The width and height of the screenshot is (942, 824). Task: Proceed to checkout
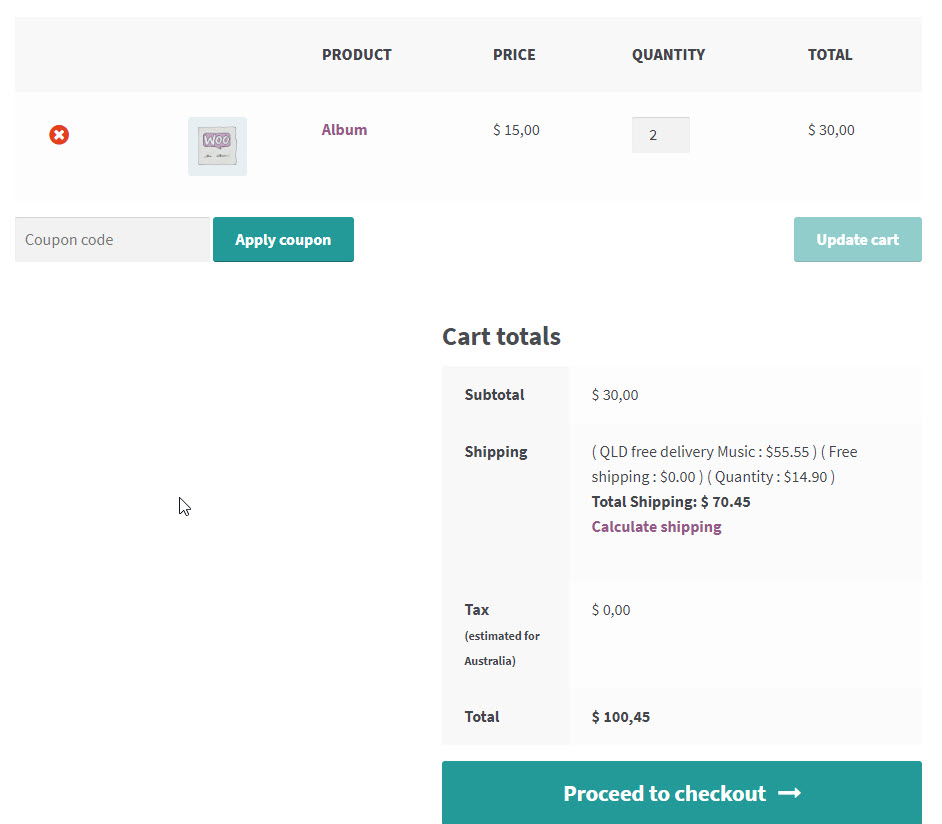coord(682,793)
